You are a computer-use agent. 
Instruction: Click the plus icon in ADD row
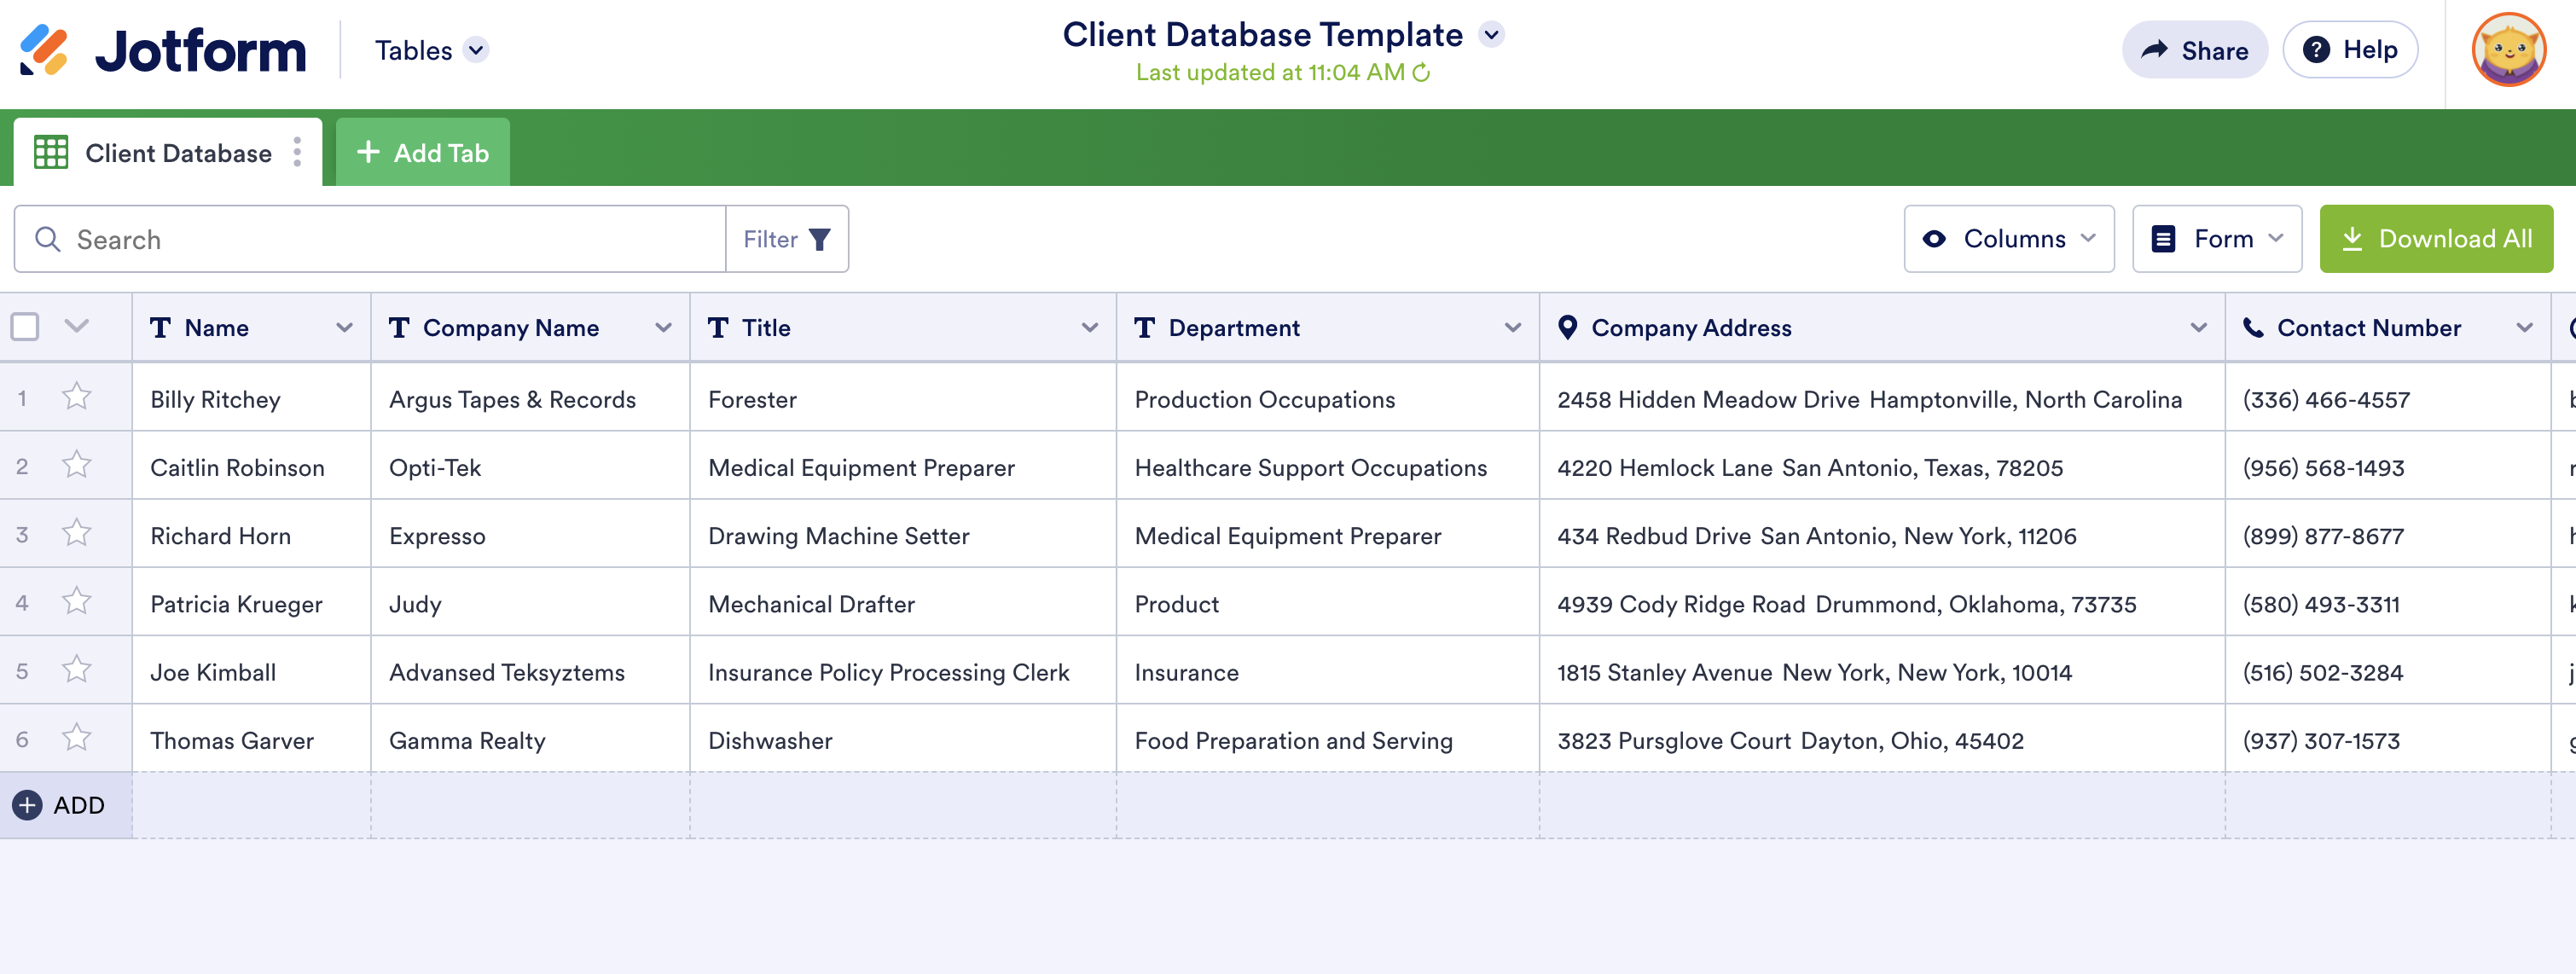click(x=27, y=805)
